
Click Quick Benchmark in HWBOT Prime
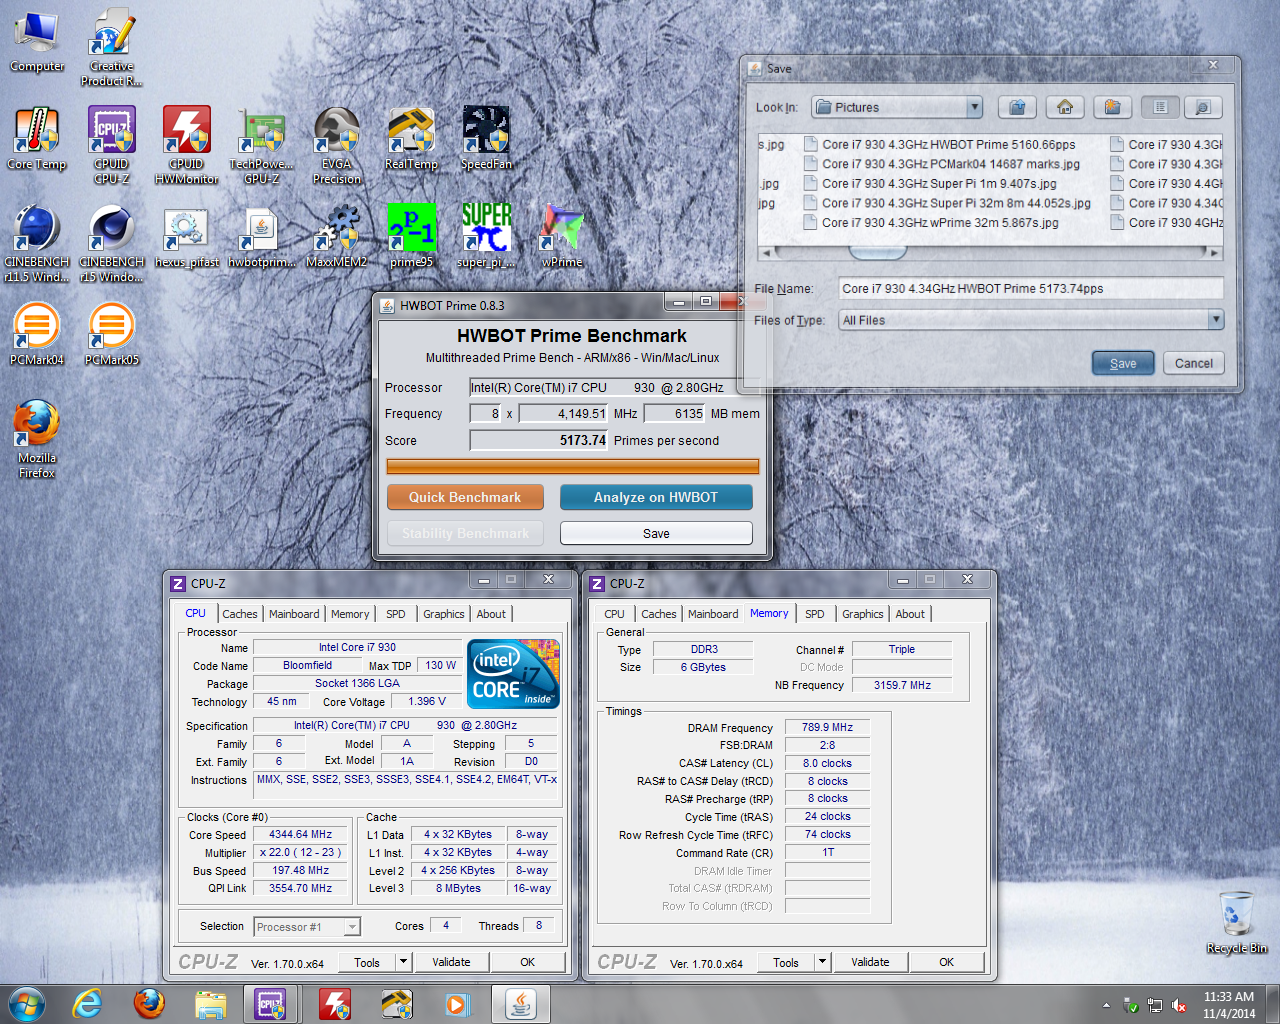coord(465,497)
